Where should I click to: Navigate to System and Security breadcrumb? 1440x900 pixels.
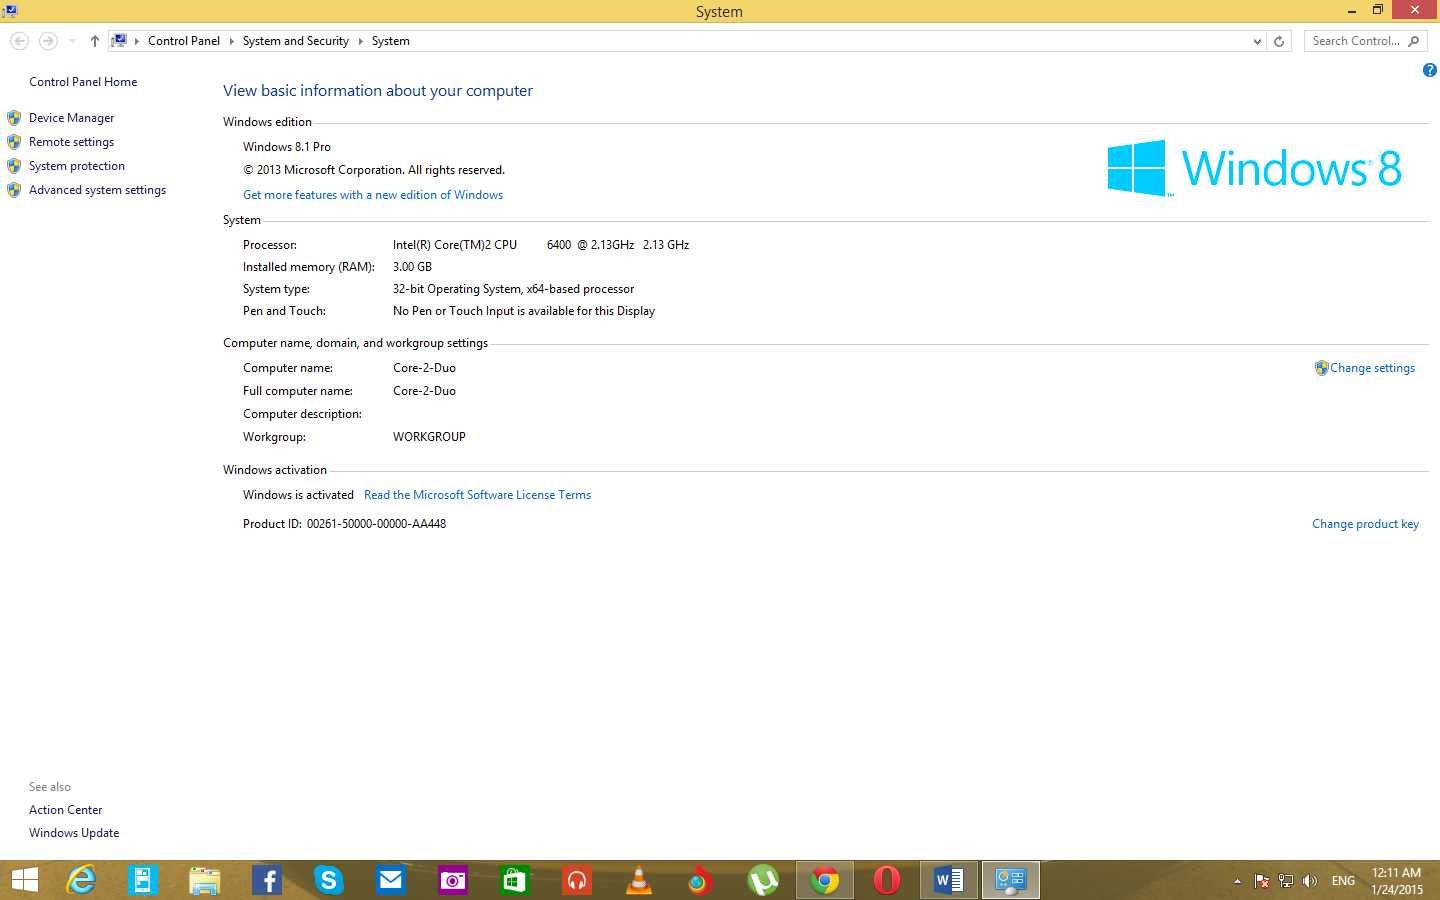[x=295, y=41]
